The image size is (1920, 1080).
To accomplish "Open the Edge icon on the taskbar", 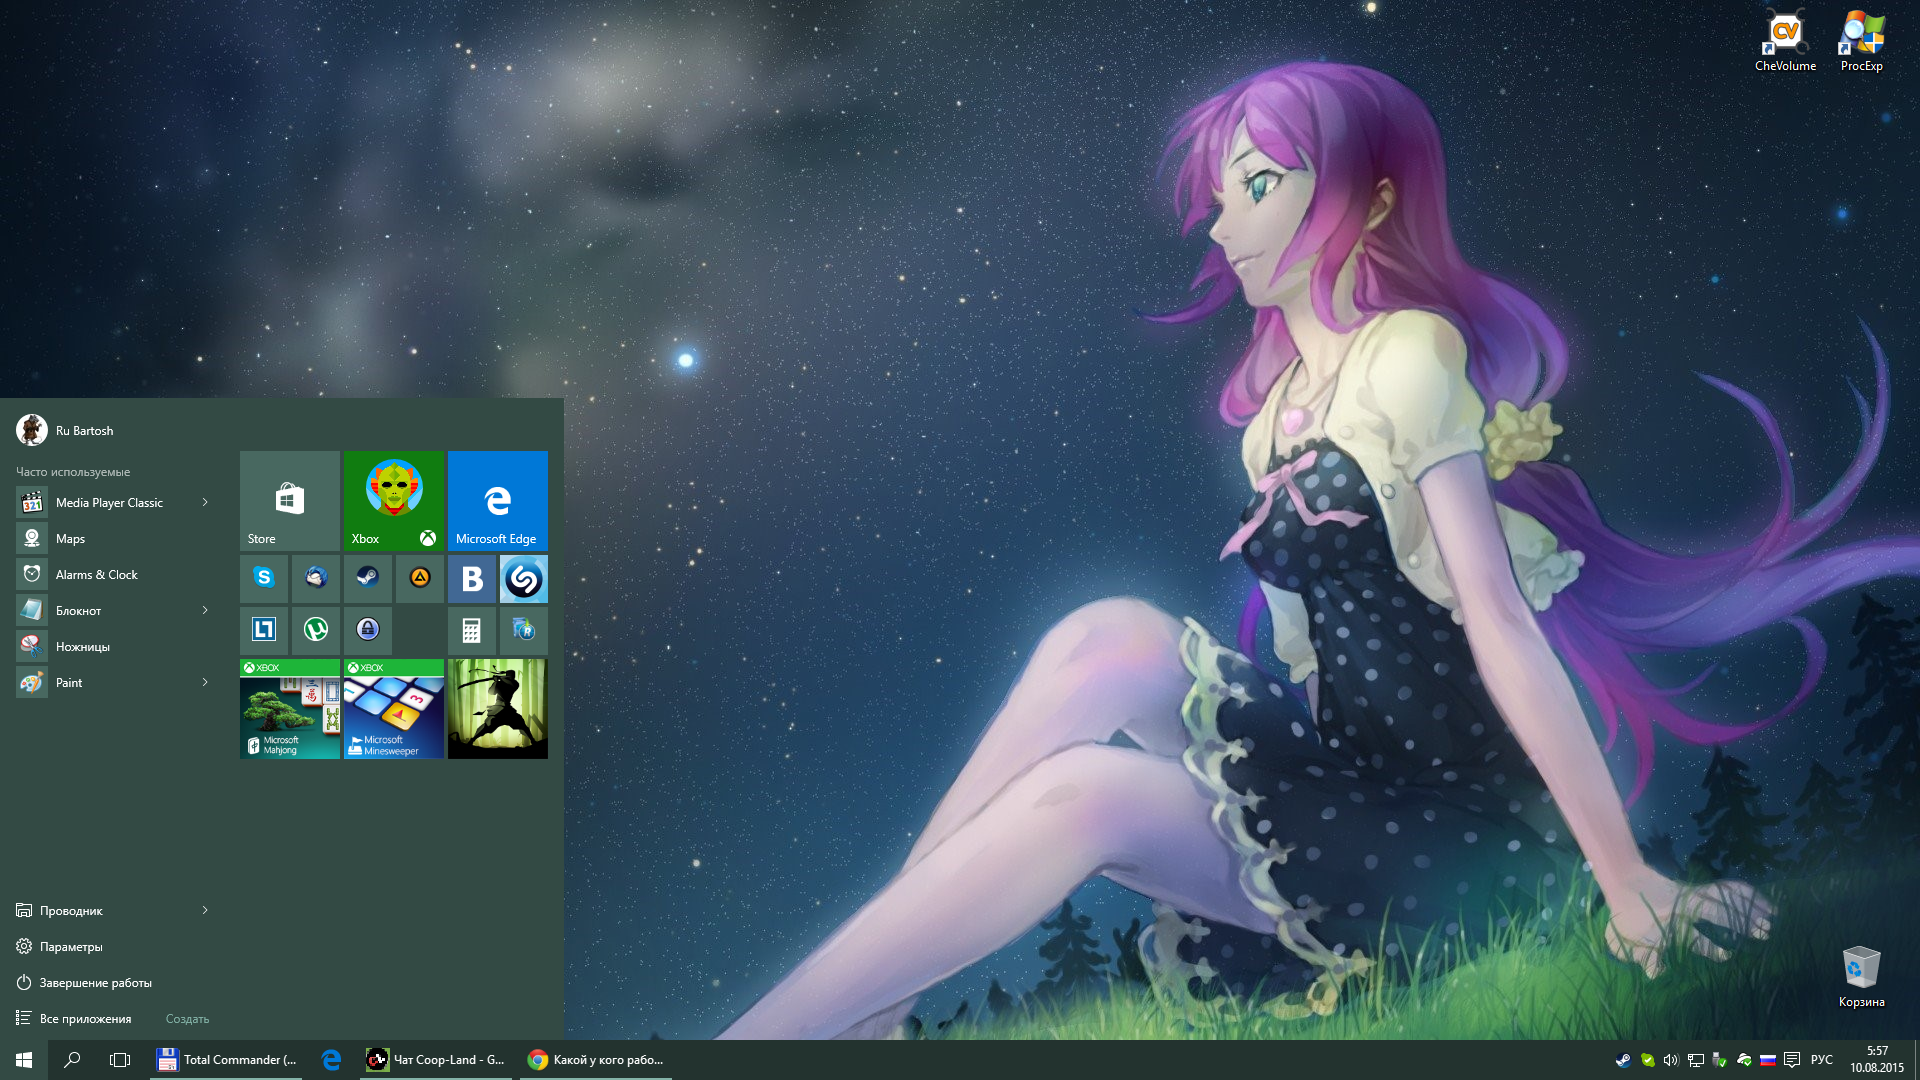I will coord(332,1060).
